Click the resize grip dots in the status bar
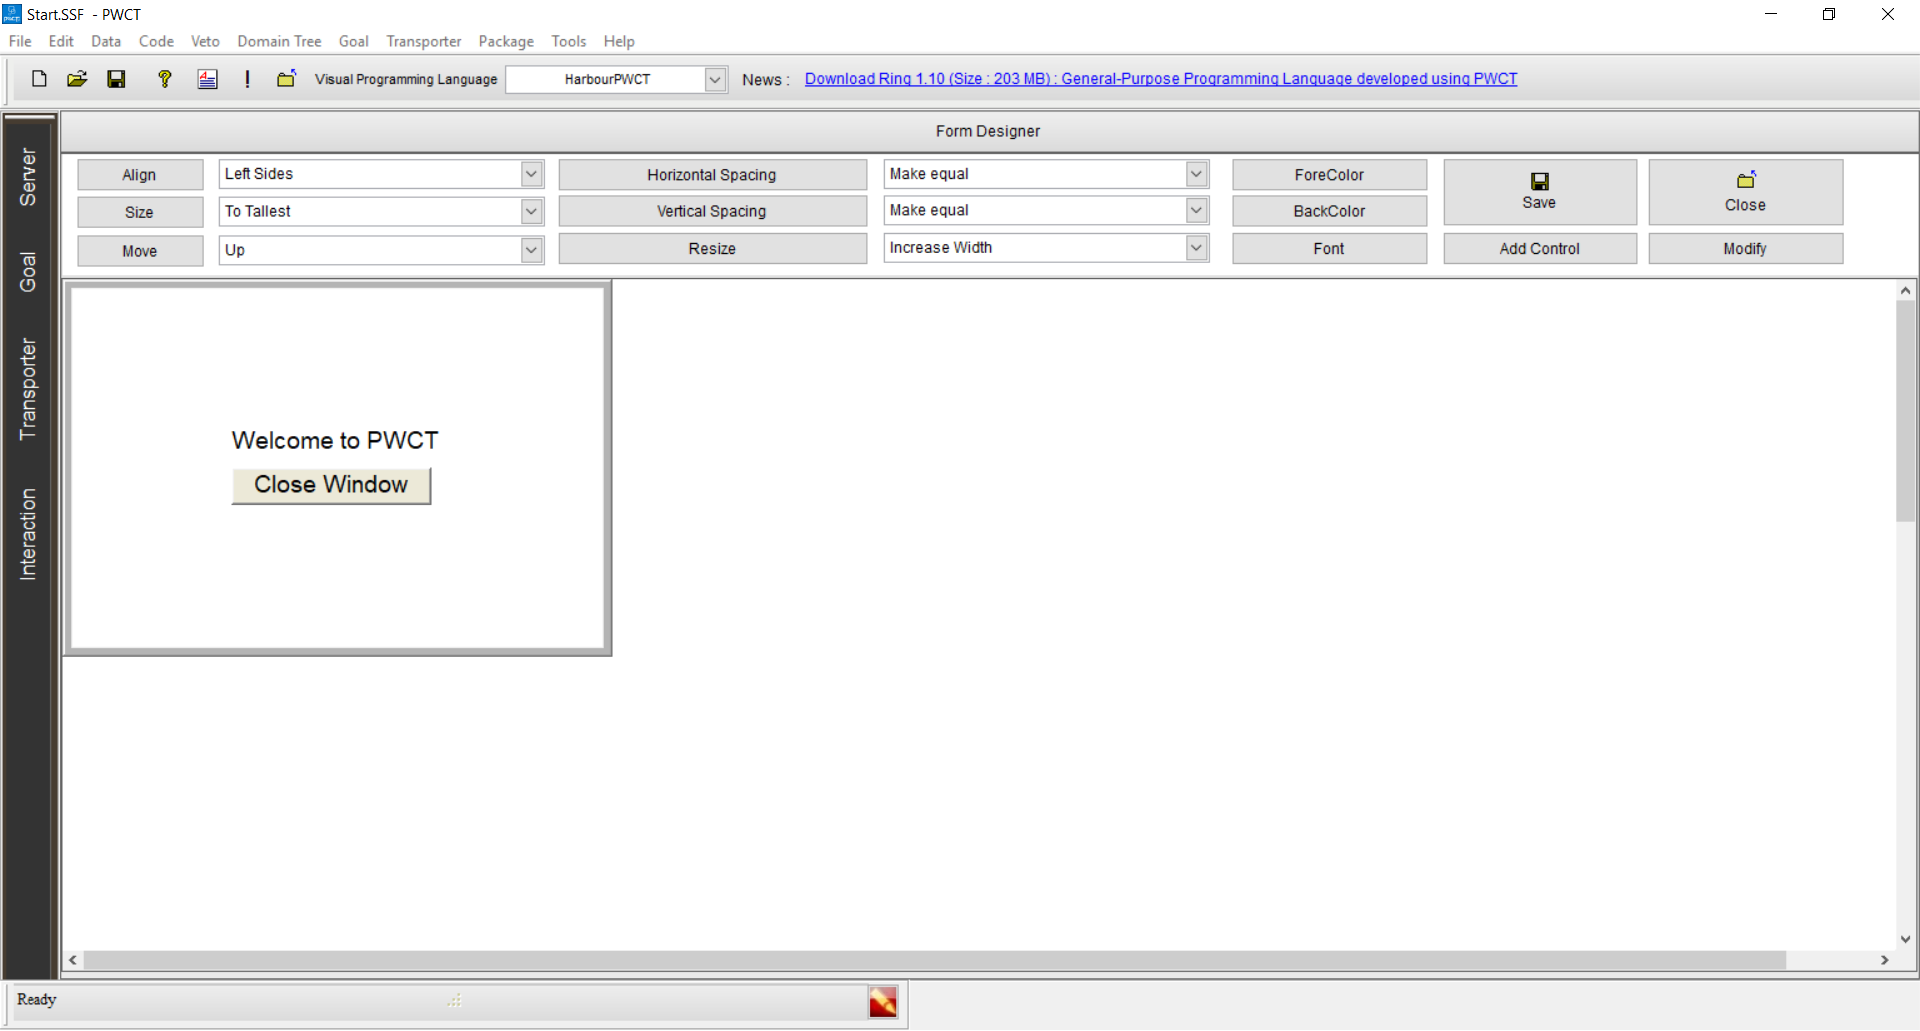The image size is (1920, 1031). pos(455,1001)
